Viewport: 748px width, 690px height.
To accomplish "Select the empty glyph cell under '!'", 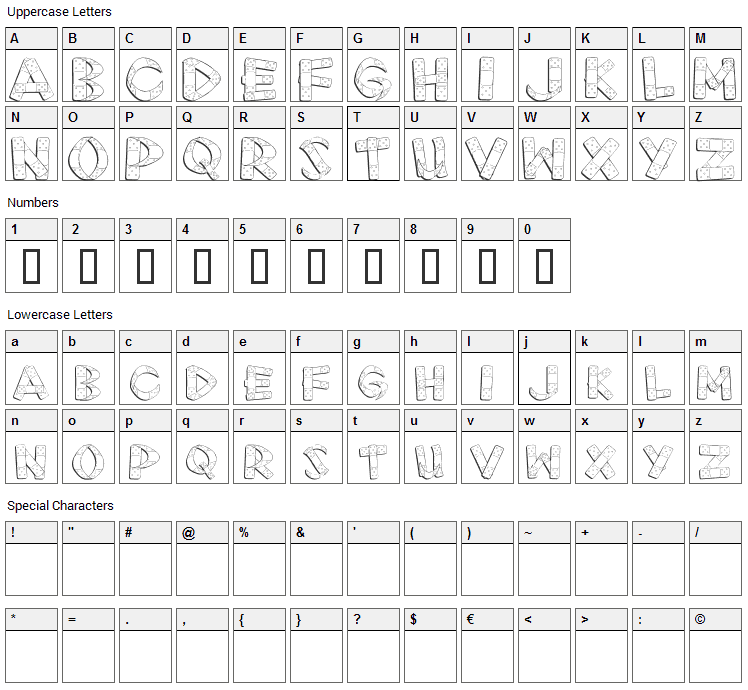I will (31, 569).
